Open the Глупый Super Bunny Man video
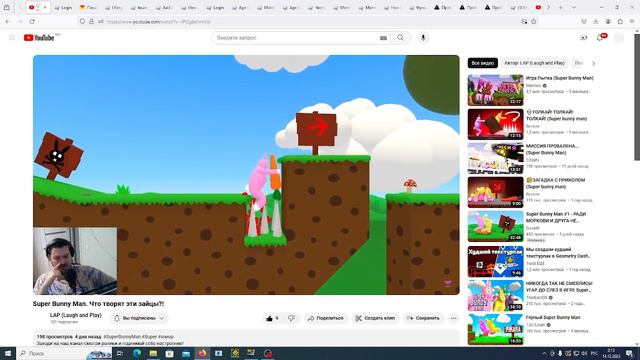The height and width of the screenshot is (360, 640). pos(496,329)
